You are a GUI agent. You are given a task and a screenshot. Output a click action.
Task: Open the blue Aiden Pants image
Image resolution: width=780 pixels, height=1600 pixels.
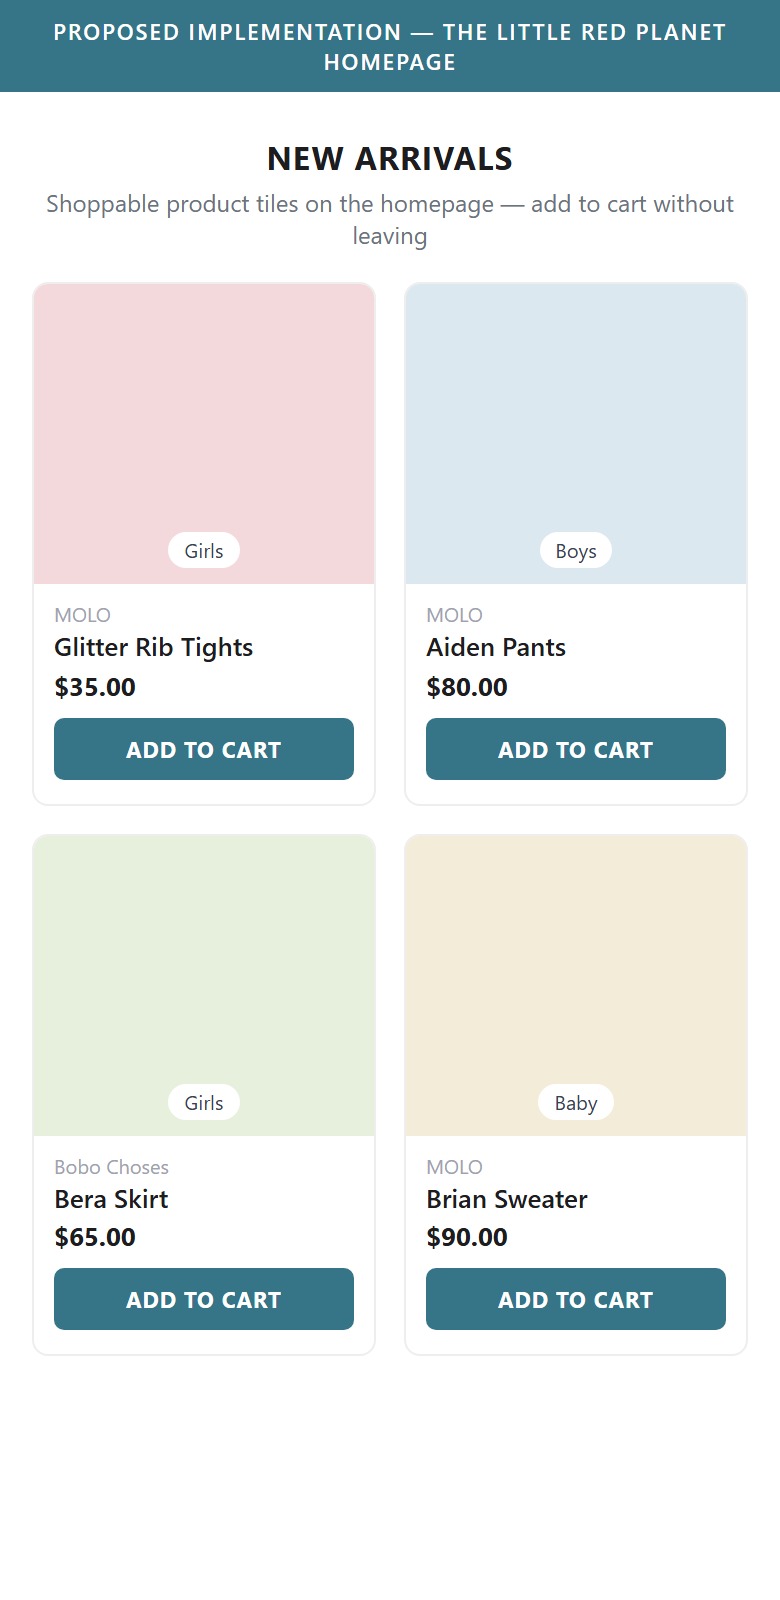tap(576, 434)
